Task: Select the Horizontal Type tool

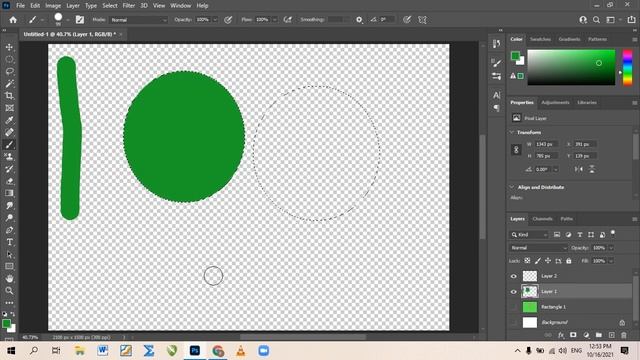Action: pyautogui.click(x=9, y=242)
